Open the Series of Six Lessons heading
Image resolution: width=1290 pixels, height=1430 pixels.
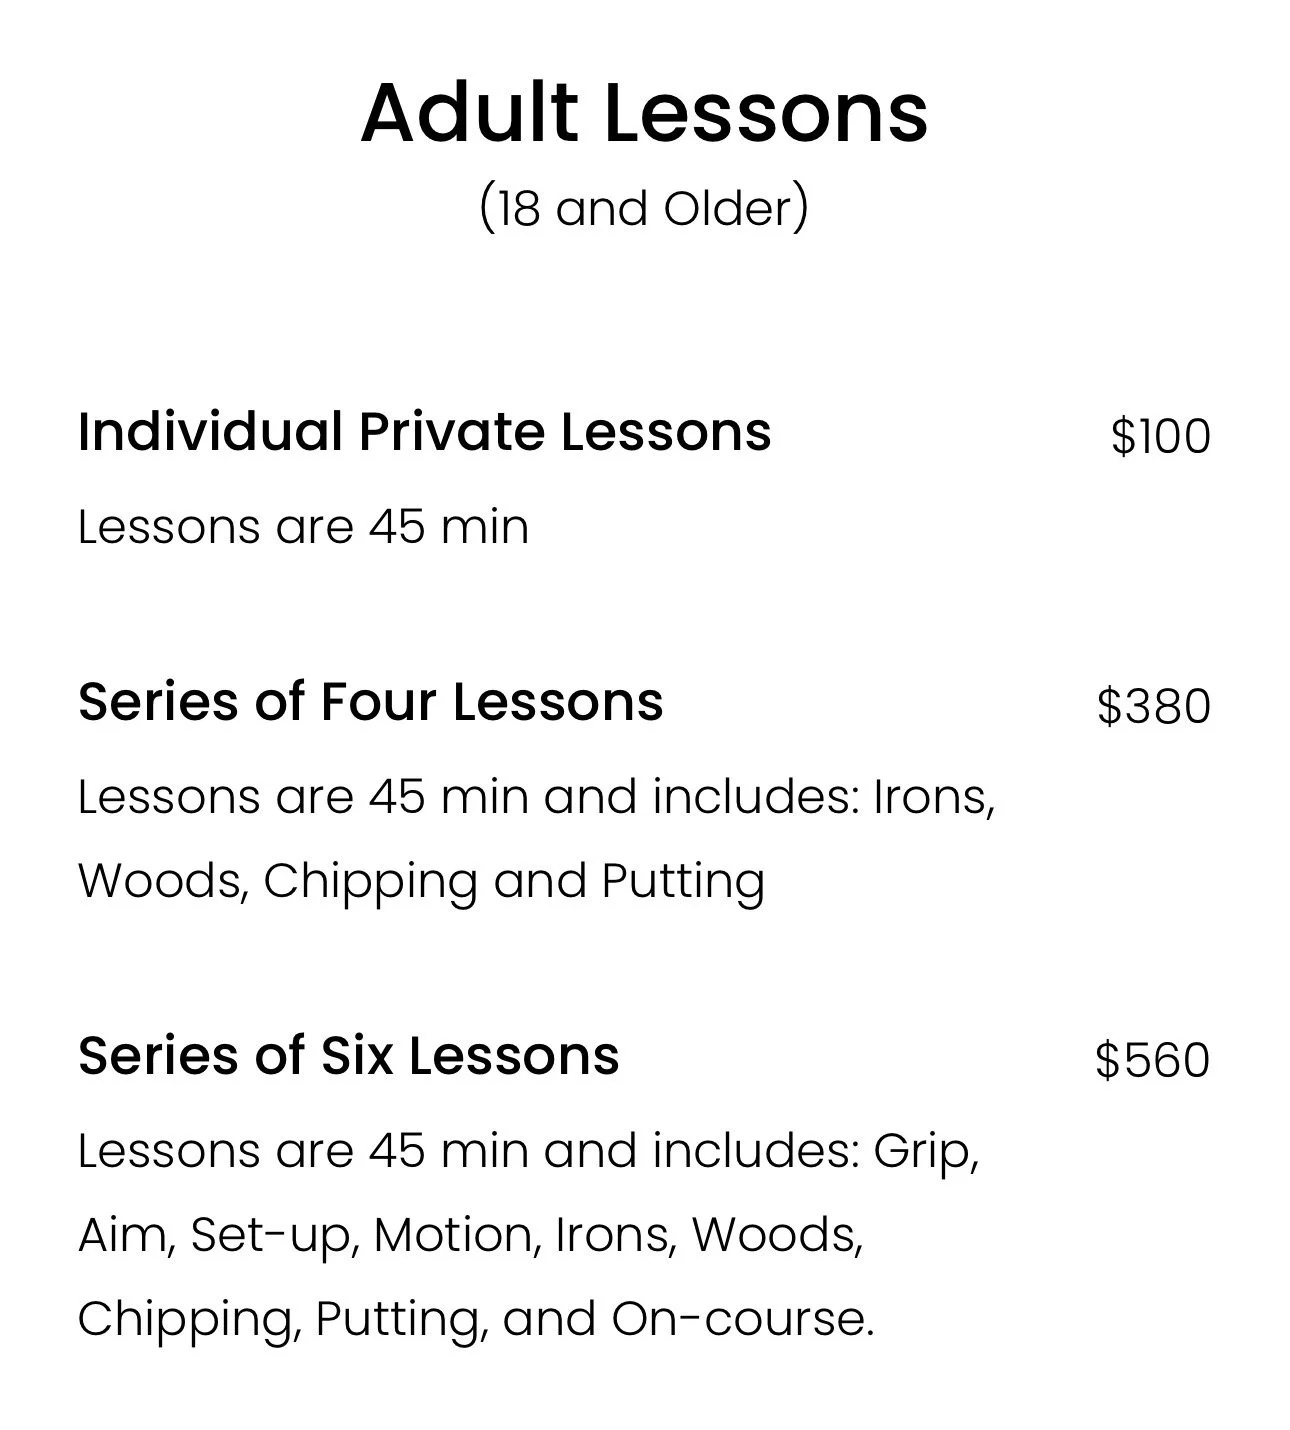(349, 1055)
